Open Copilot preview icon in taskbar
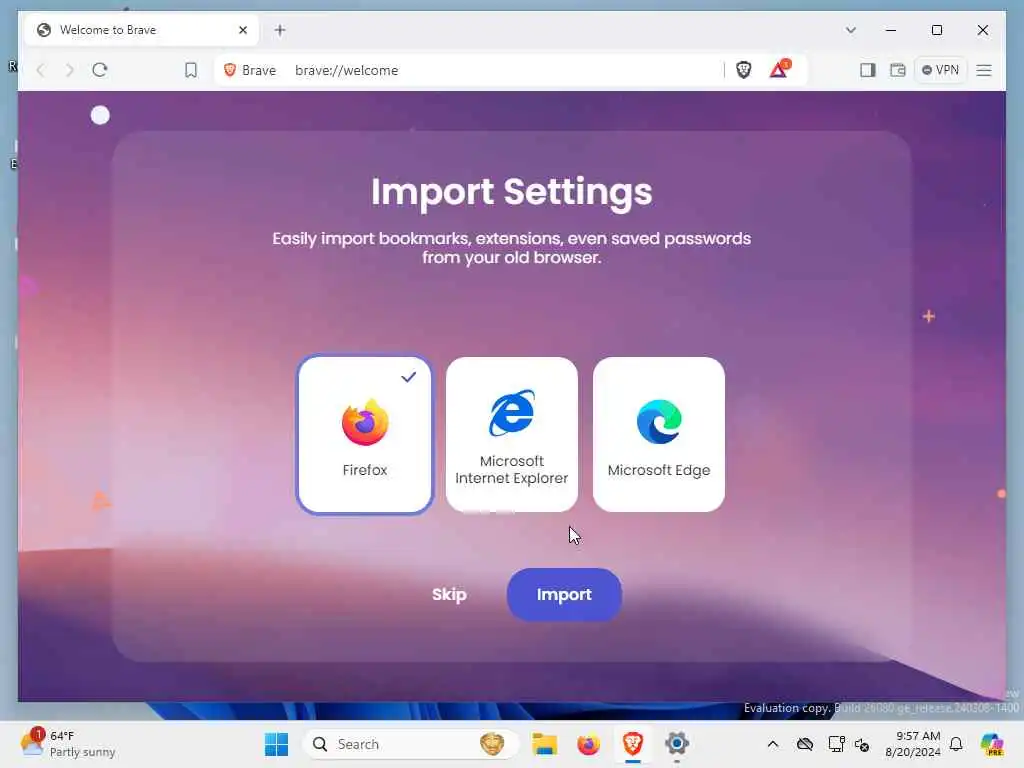 point(992,744)
